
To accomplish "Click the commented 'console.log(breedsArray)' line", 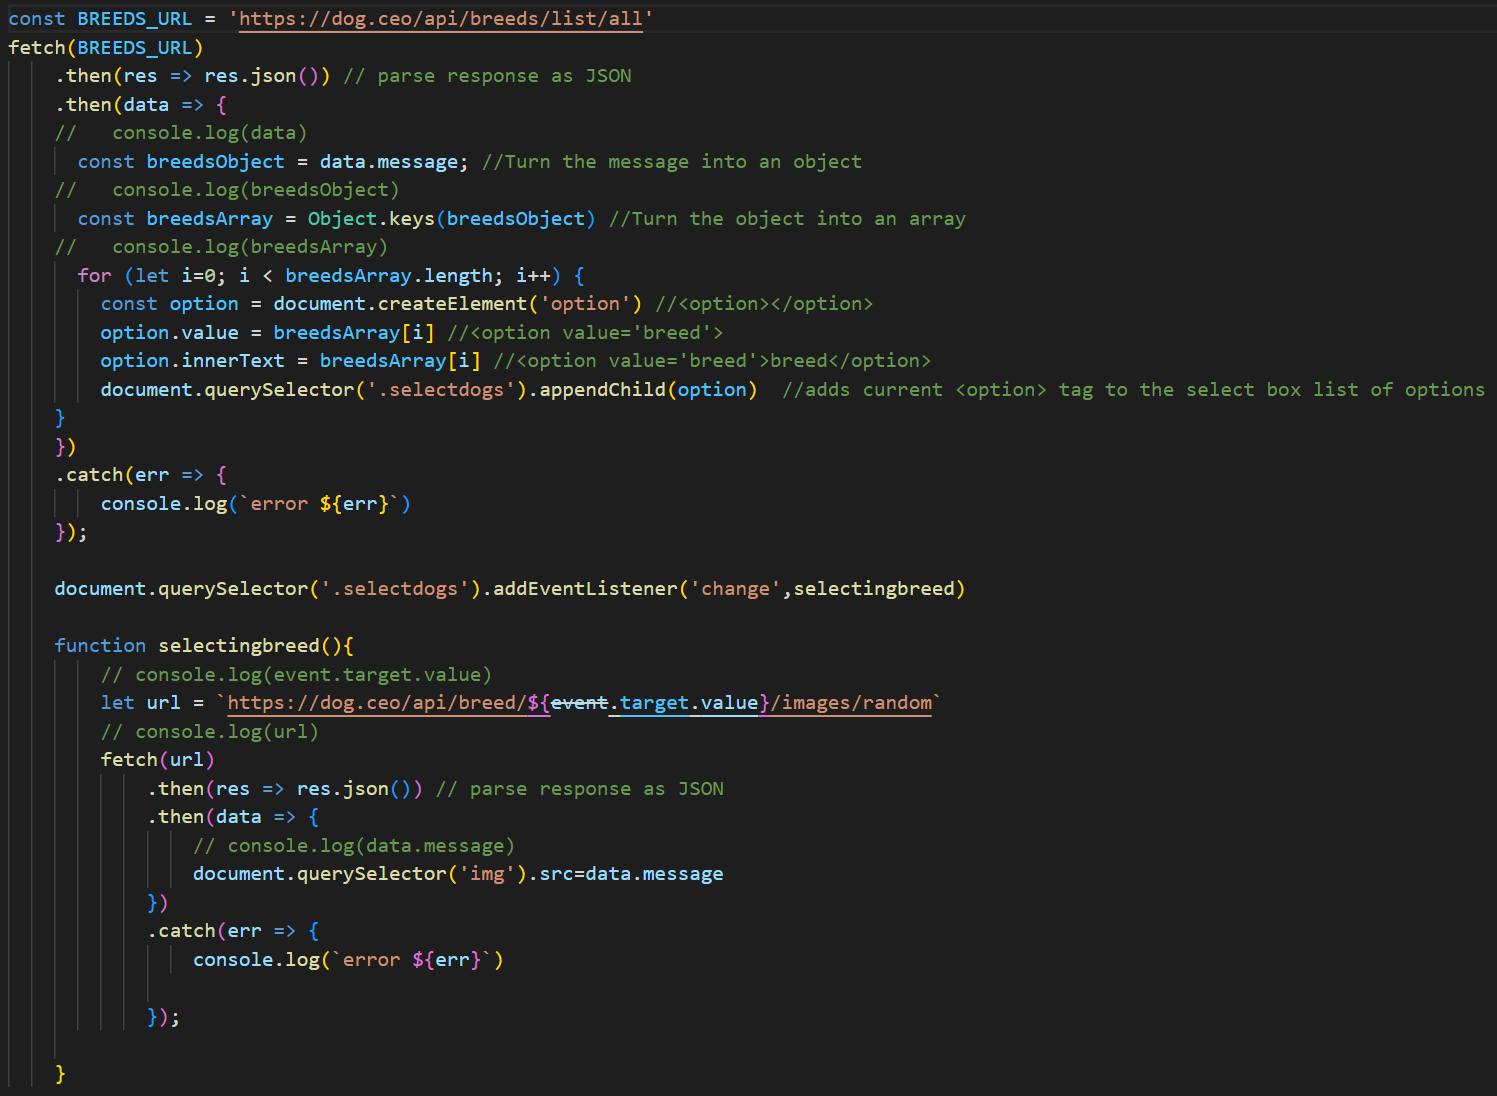I will (221, 247).
